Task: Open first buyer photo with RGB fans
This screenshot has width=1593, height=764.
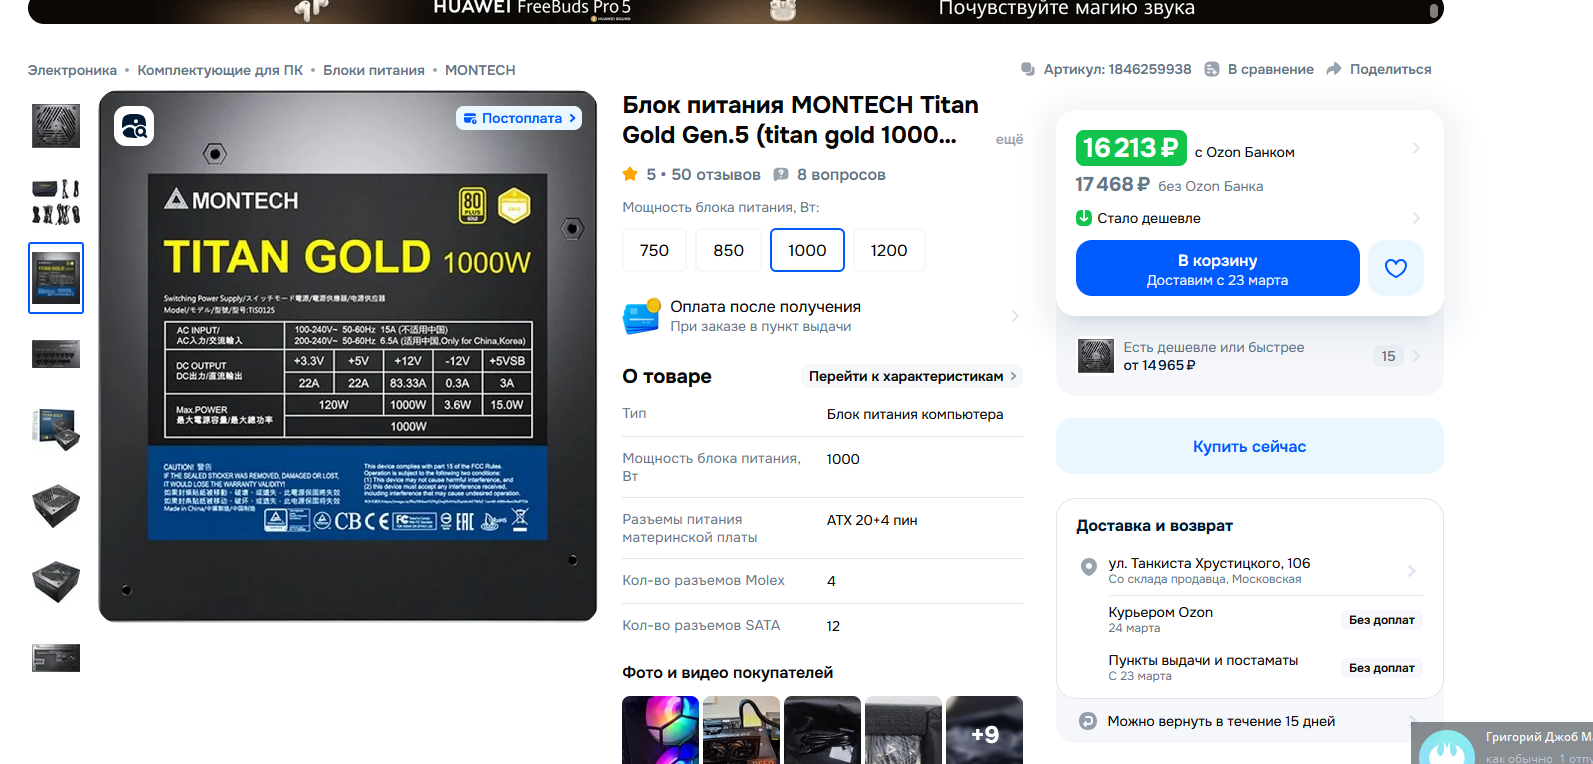Action: coord(660,730)
